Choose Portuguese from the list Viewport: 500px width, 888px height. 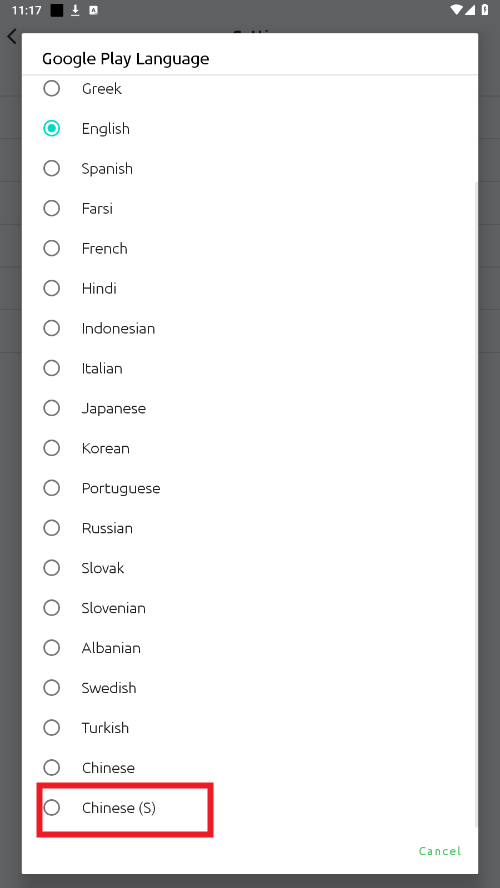point(52,488)
